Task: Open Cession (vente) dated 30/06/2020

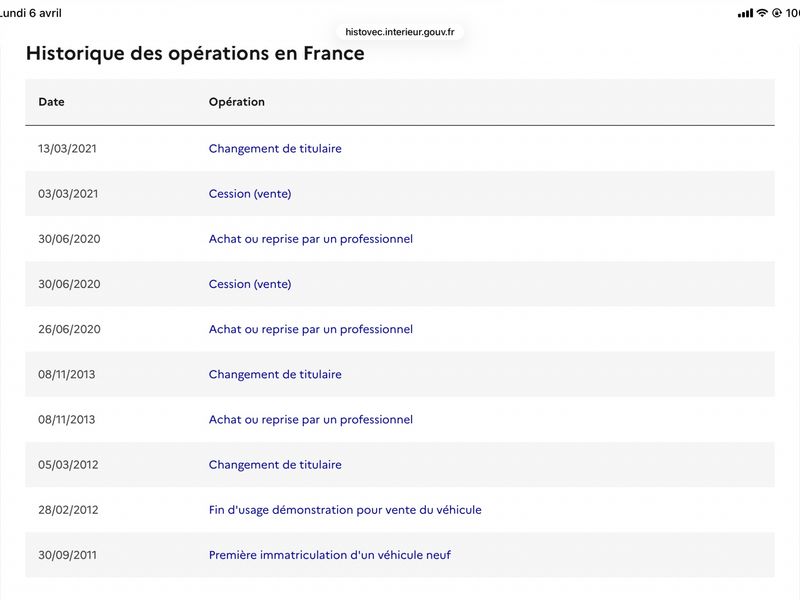Action: 250,284
